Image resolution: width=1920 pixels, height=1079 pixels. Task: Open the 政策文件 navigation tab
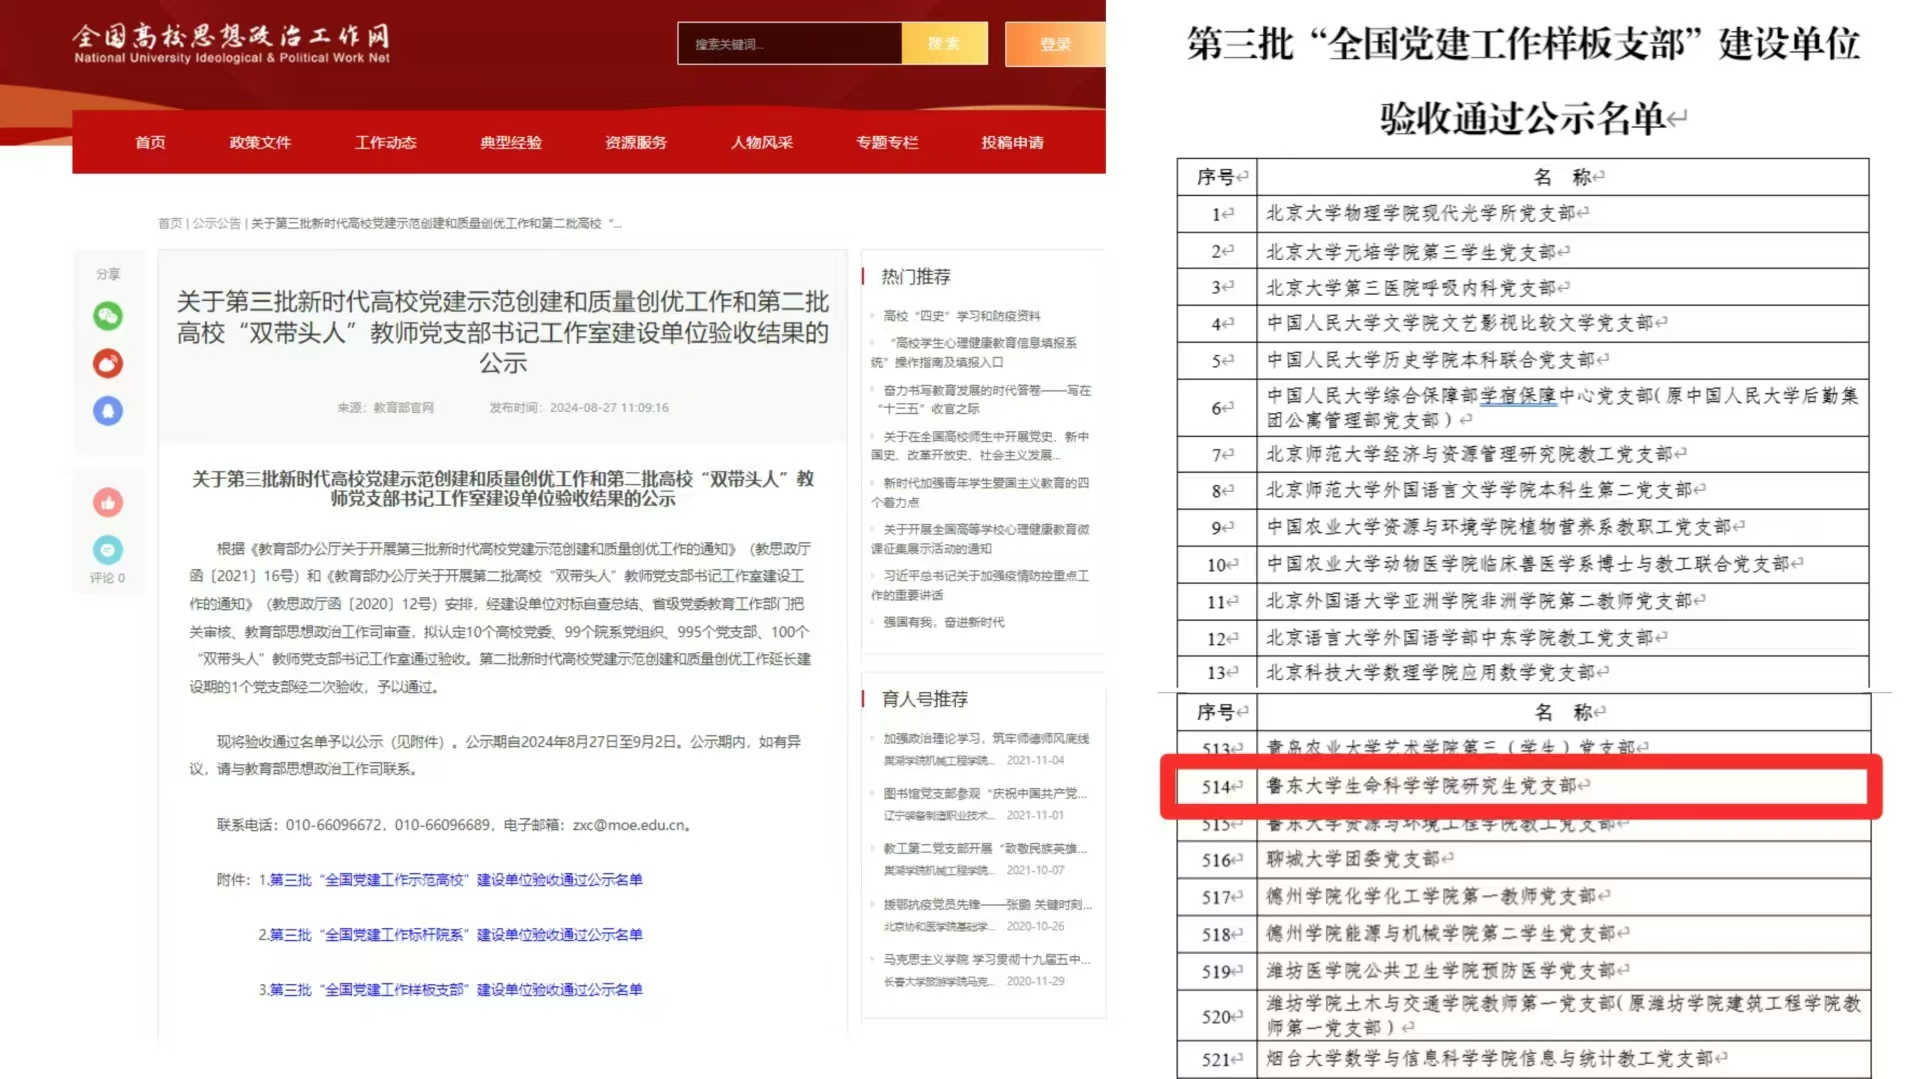coord(260,142)
